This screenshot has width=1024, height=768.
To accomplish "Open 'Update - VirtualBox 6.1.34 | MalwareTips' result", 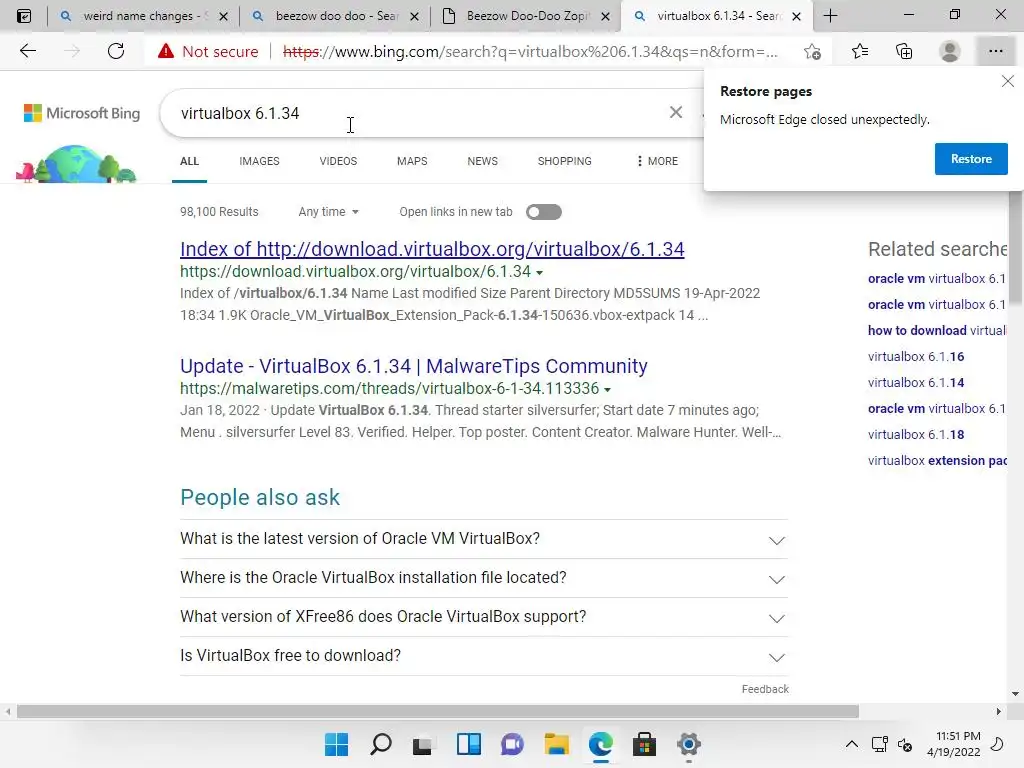I will pos(414,366).
